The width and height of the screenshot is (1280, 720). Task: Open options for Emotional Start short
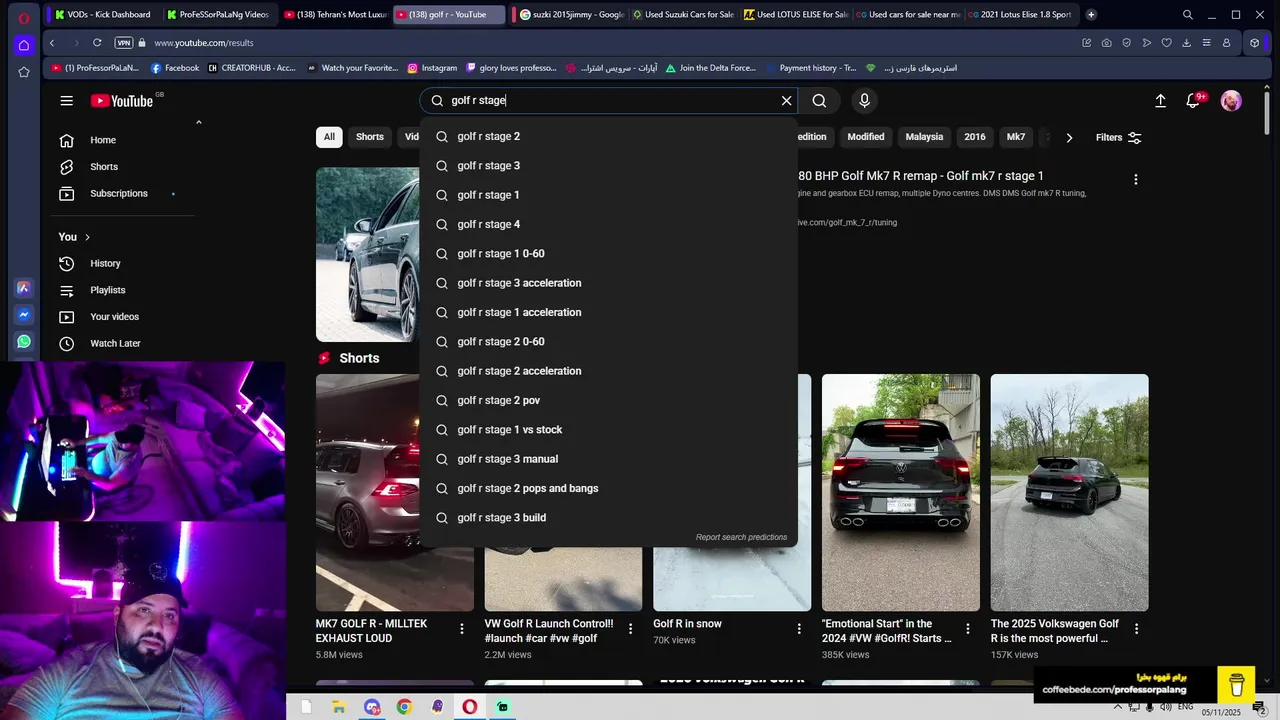coord(968,629)
